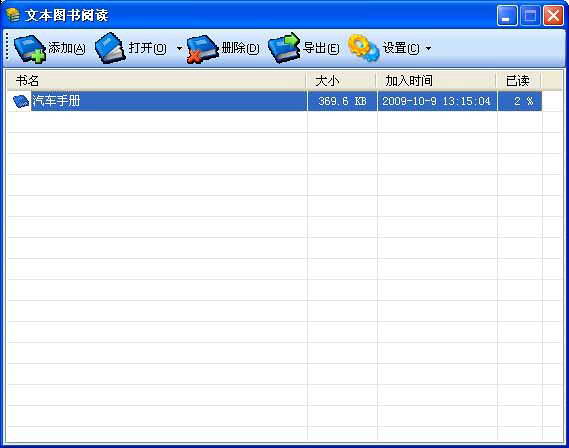The image size is (569, 448).
Task: Minimize the 文本图书阅读 window
Action: [507, 16]
